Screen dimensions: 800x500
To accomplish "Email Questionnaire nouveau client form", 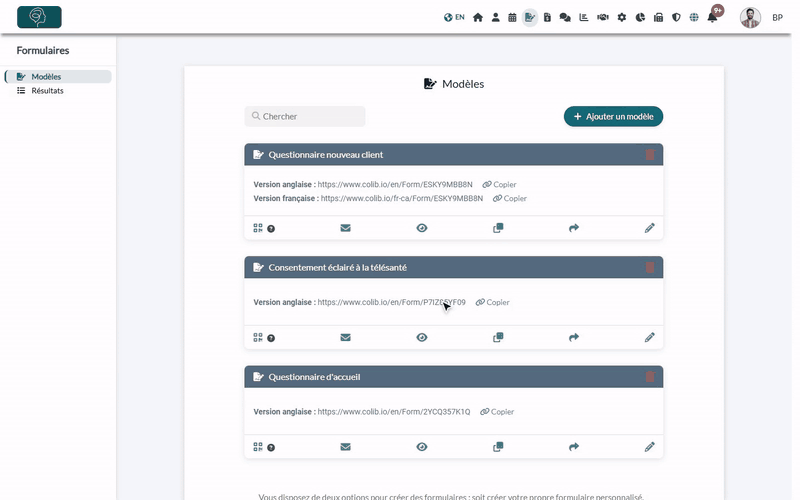I will [x=345, y=228].
